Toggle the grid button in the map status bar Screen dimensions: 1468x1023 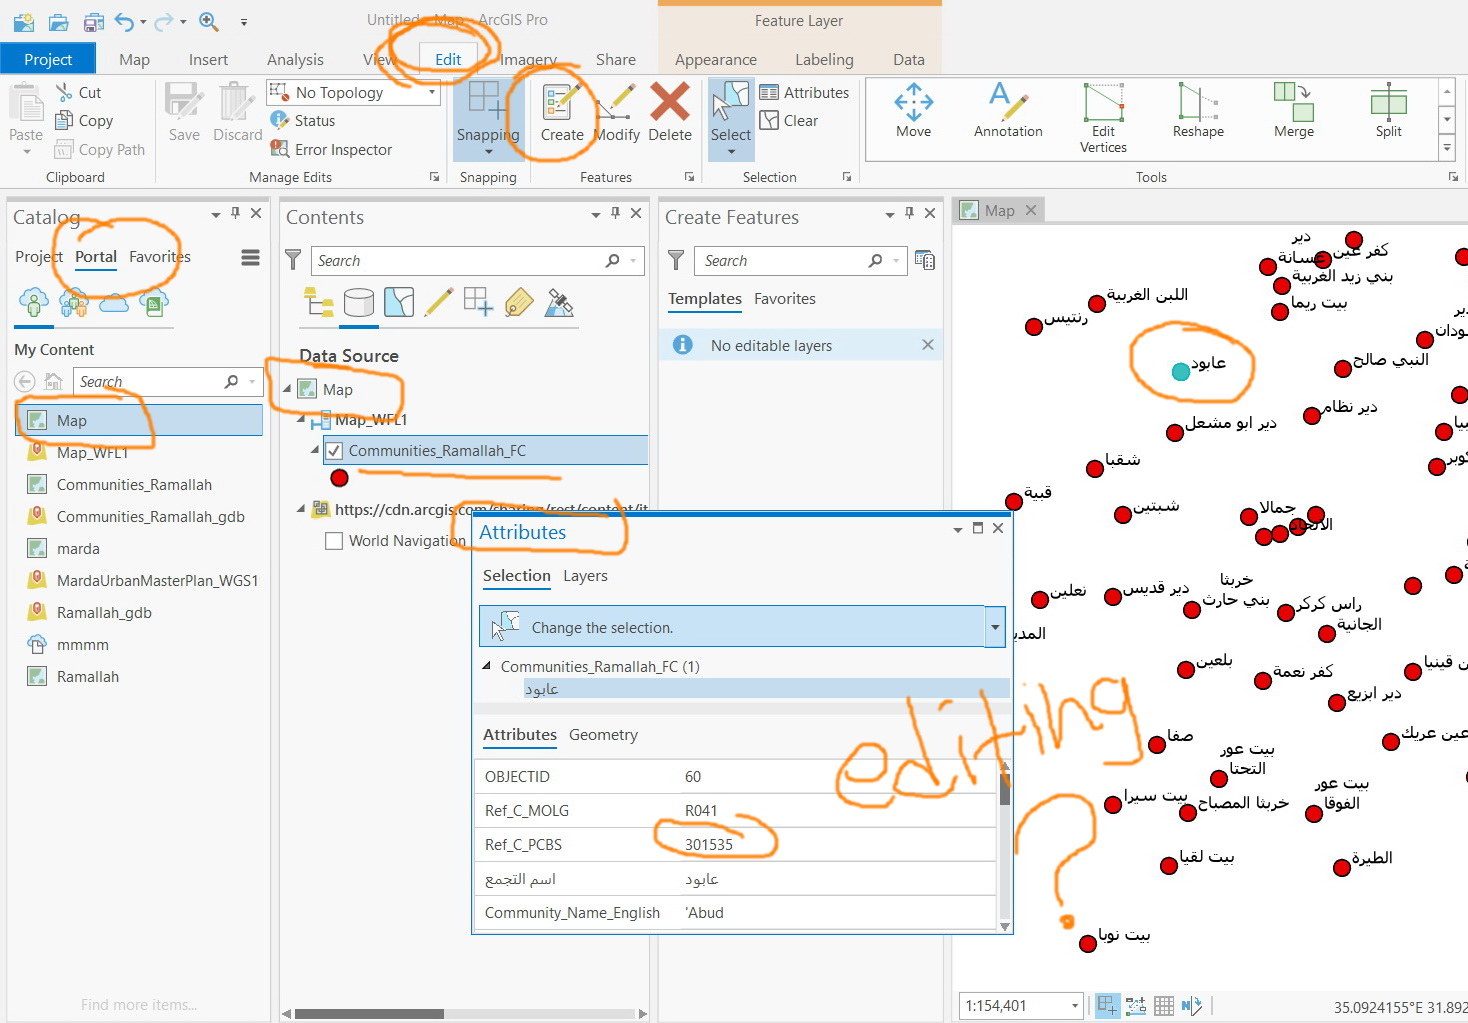[1164, 1006]
